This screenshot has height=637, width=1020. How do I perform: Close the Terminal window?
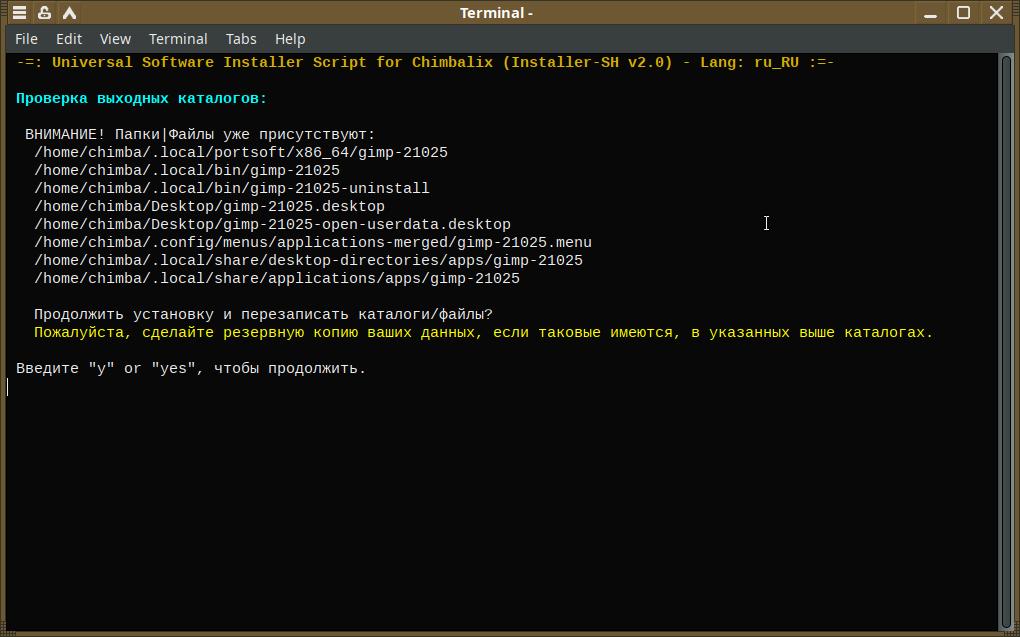[997, 12]
